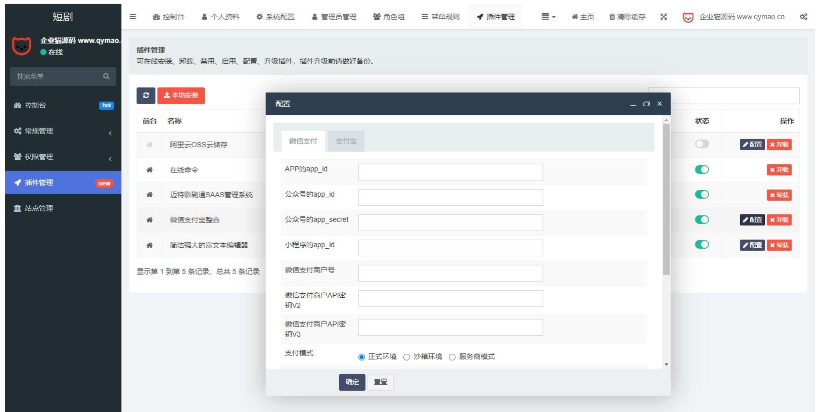This screenshot has height=412, width=821.
Task: Expand the 常规管理 sidebar menu
Action: 60,131
